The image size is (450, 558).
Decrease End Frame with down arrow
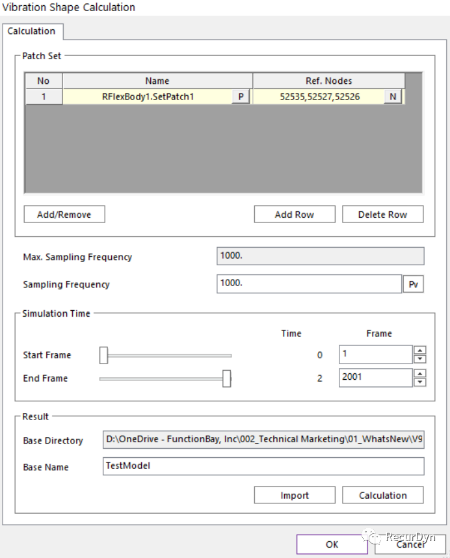(420, 382)
